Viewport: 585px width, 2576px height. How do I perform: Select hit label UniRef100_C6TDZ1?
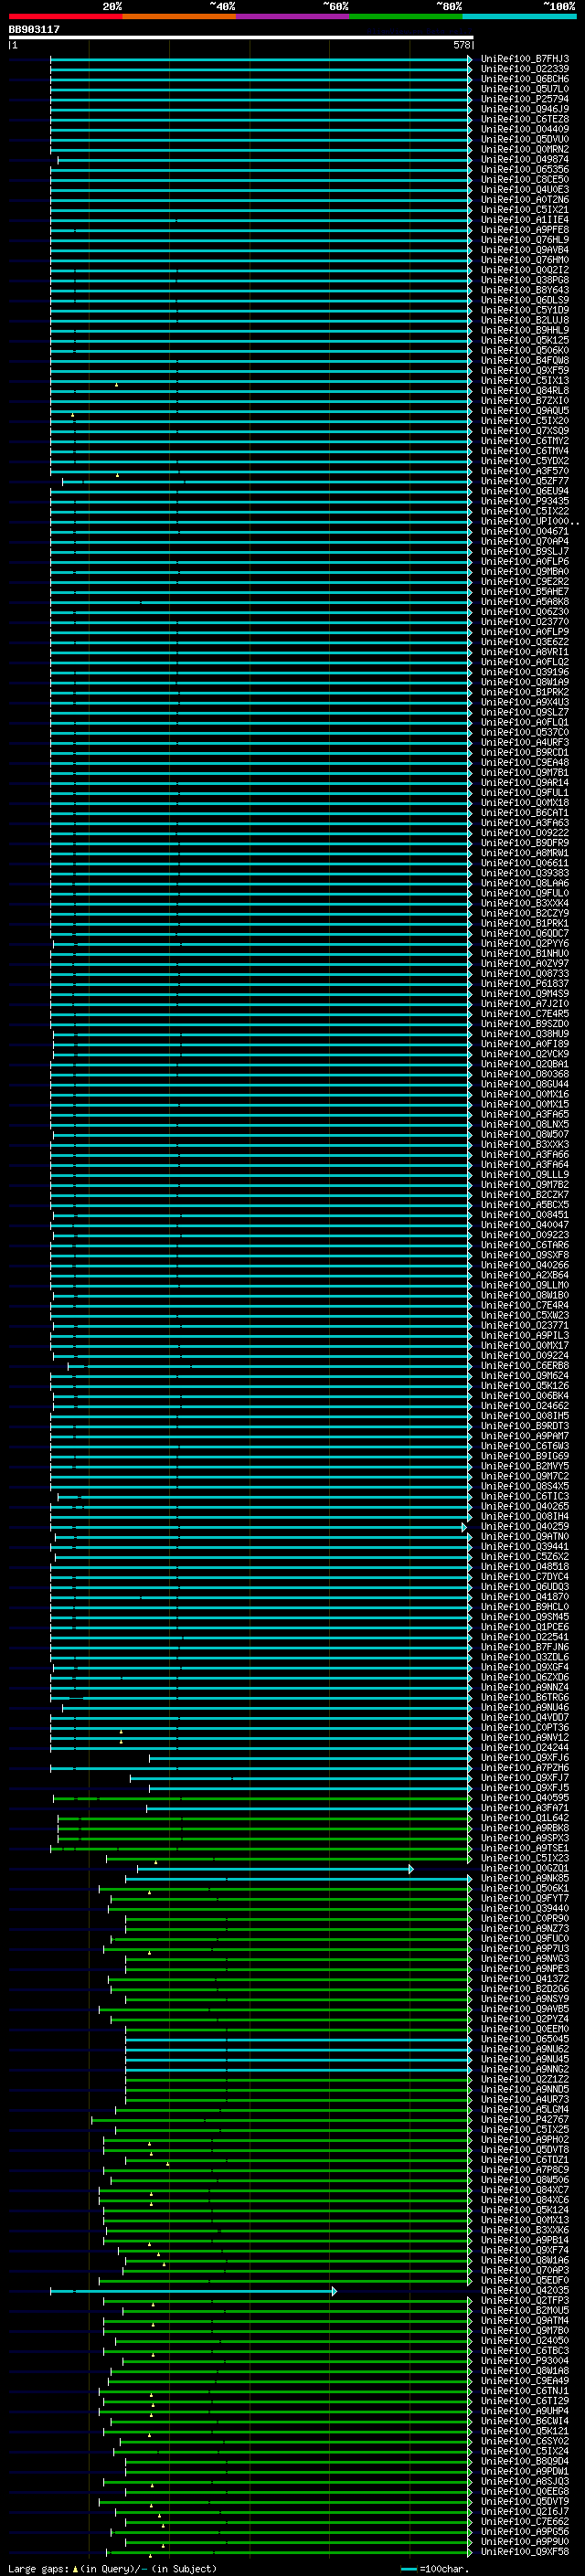click(x=525, y=2160)
